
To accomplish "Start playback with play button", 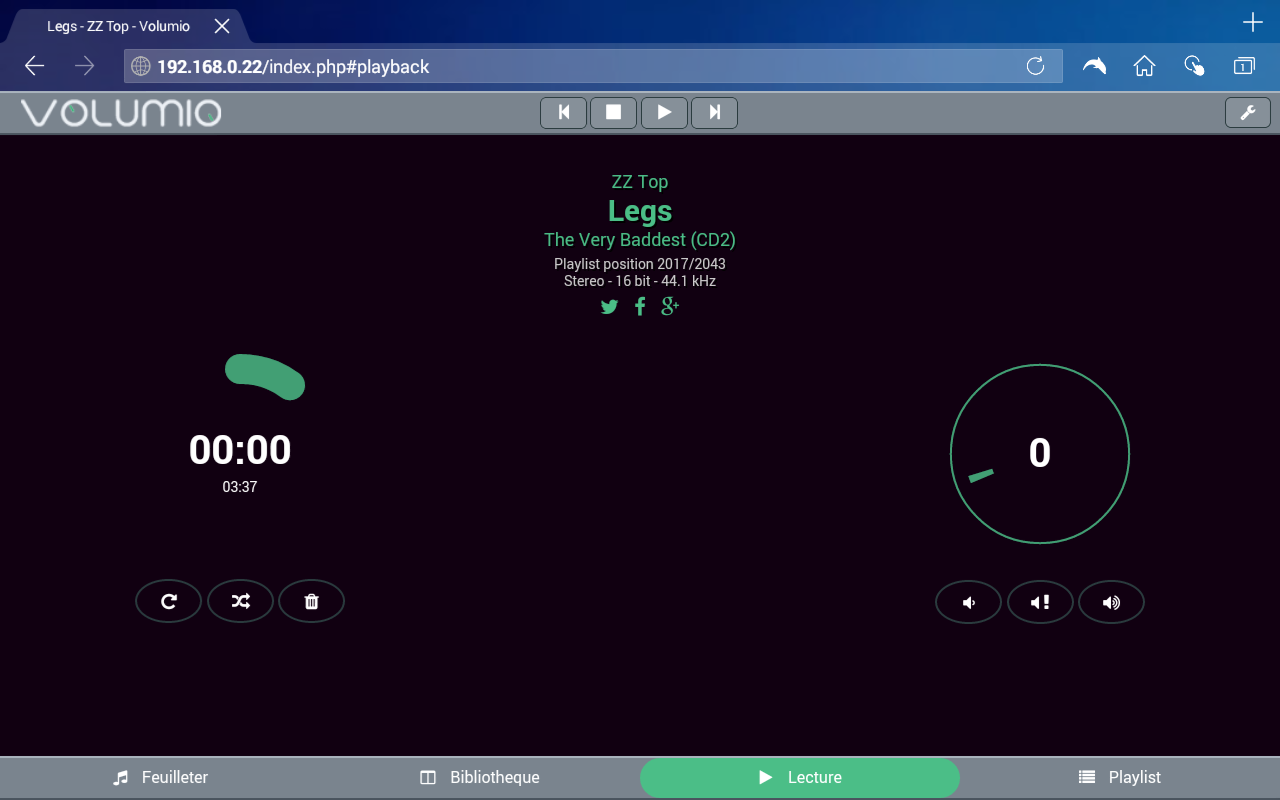I will click(664, 113).
